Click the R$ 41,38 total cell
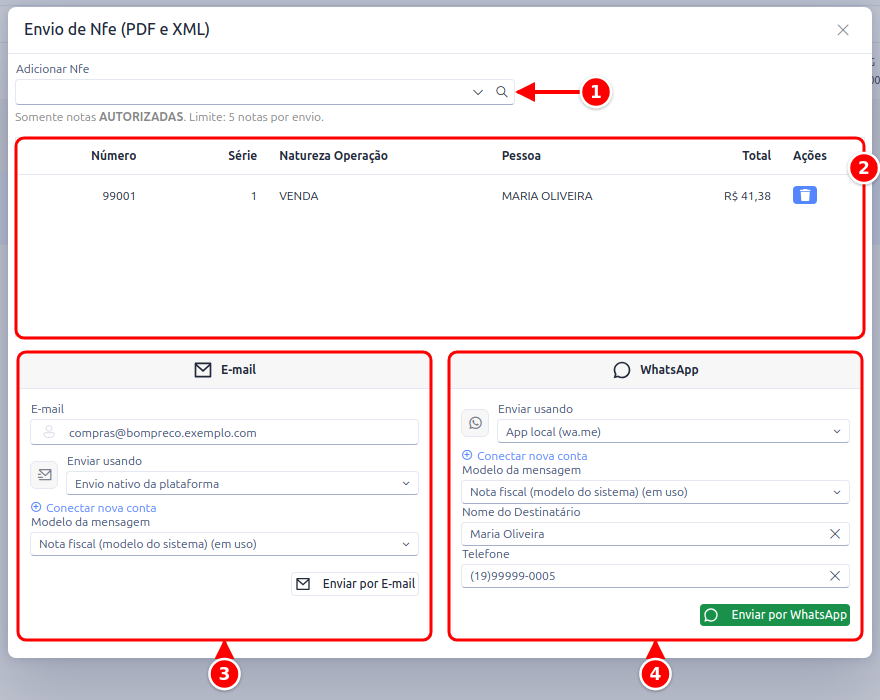Image resolution: width=880 pixels, height=700 pixels. coord(747,196)
